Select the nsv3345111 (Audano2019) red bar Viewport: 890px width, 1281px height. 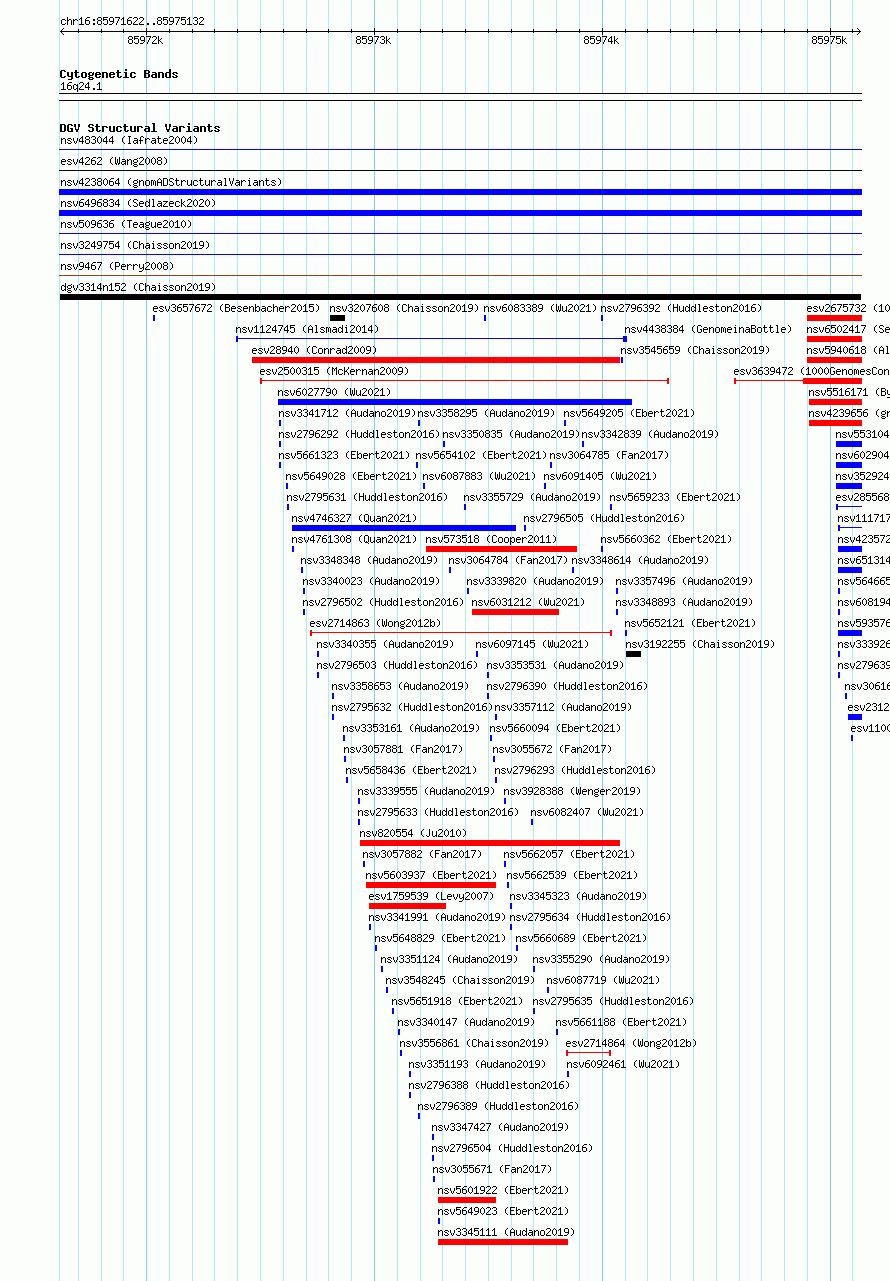pyautogui.click(x=503, y=1242)
